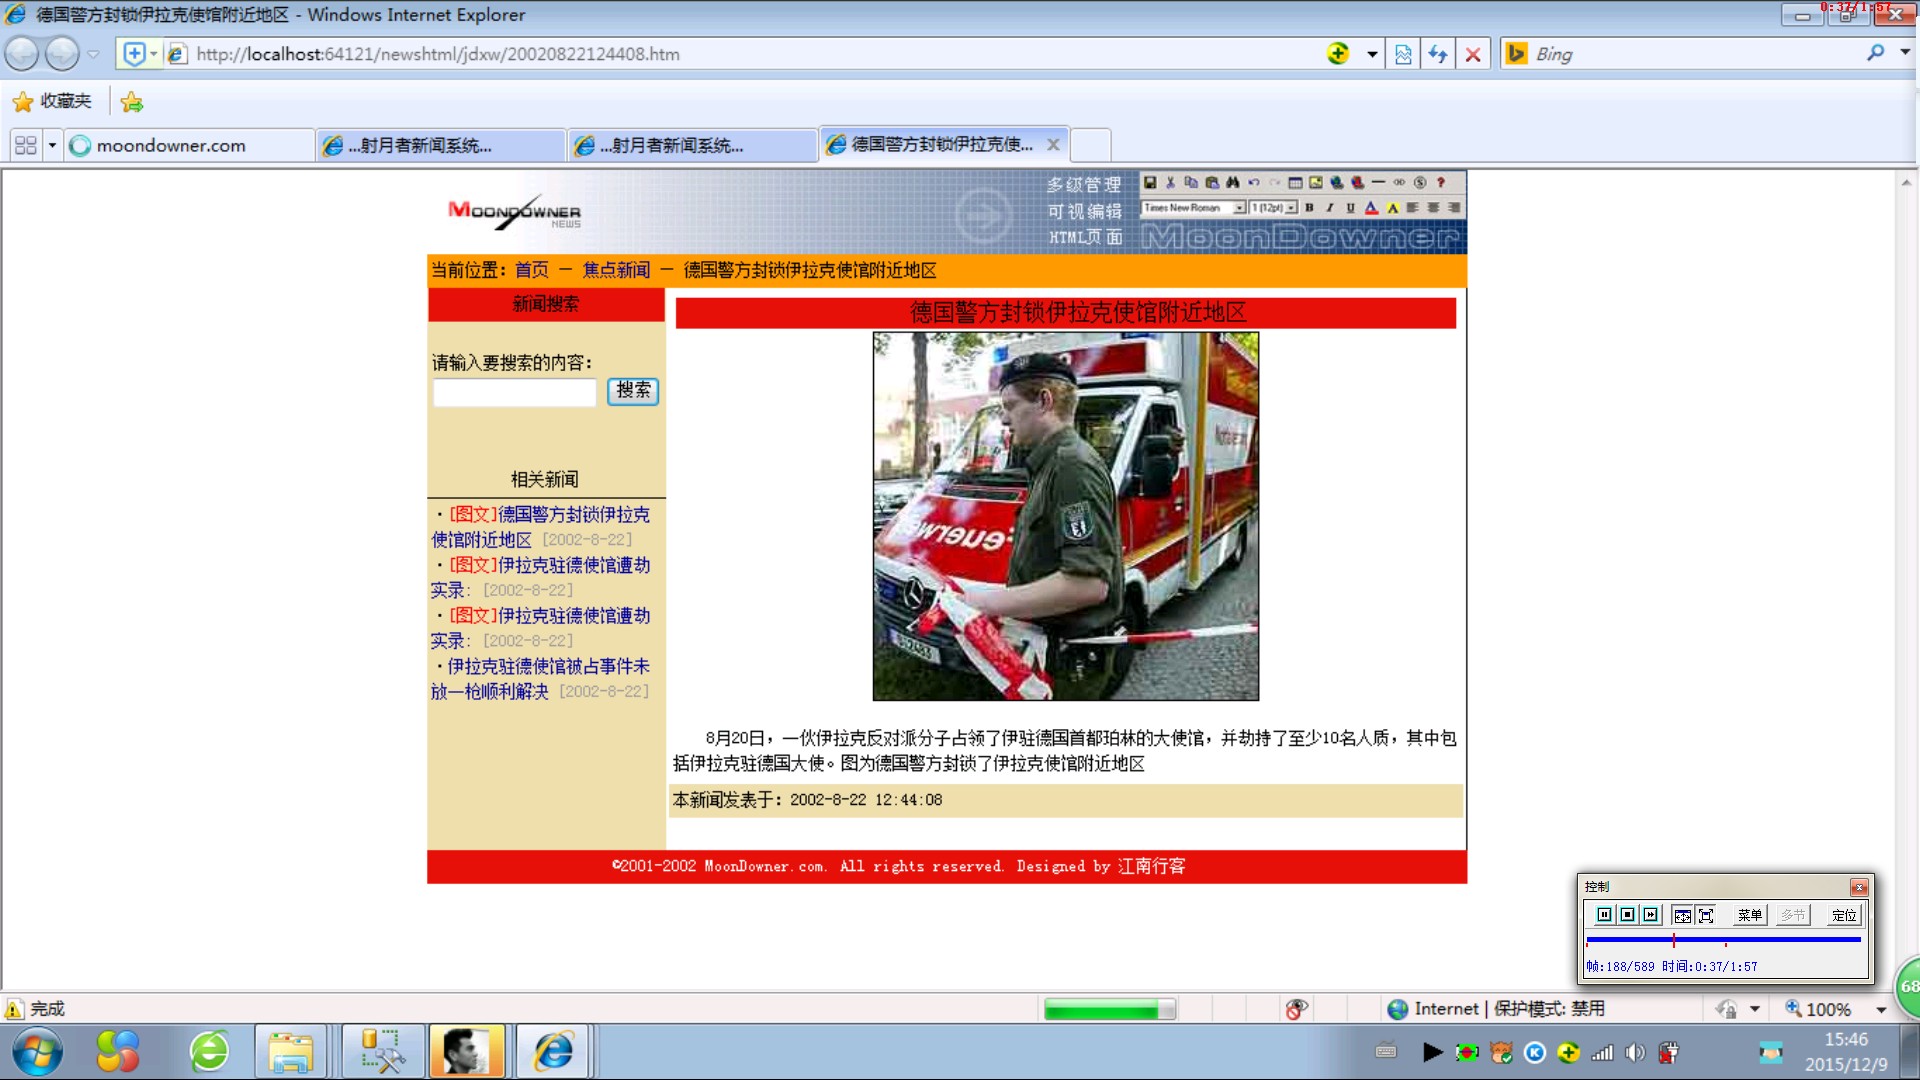The width and height of the screenshot is (1920, 1080).
Task: Open the search provider dropdown arrow
Action: click(1904, 53)
